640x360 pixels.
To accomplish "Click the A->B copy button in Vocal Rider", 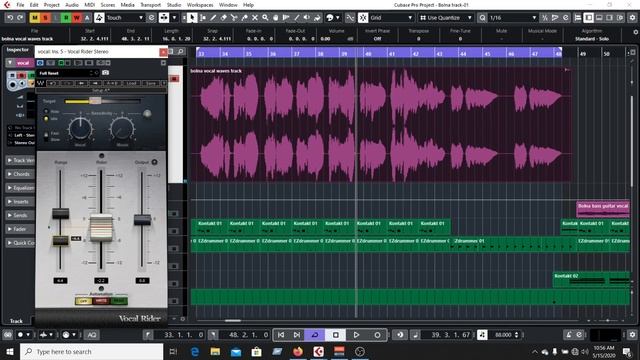I will click(x=111, y=83).
